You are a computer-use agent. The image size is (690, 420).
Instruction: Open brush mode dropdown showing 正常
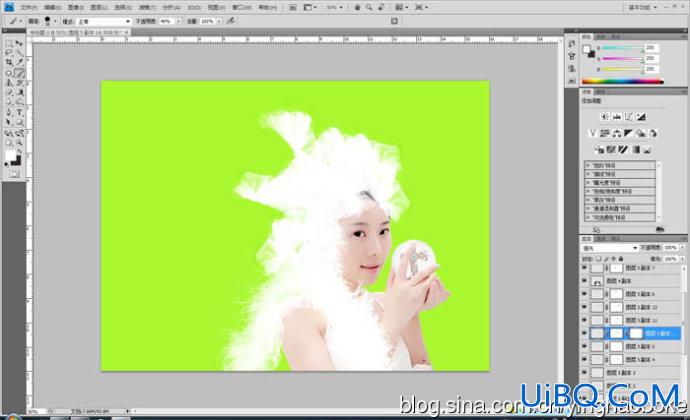[104, 21]
